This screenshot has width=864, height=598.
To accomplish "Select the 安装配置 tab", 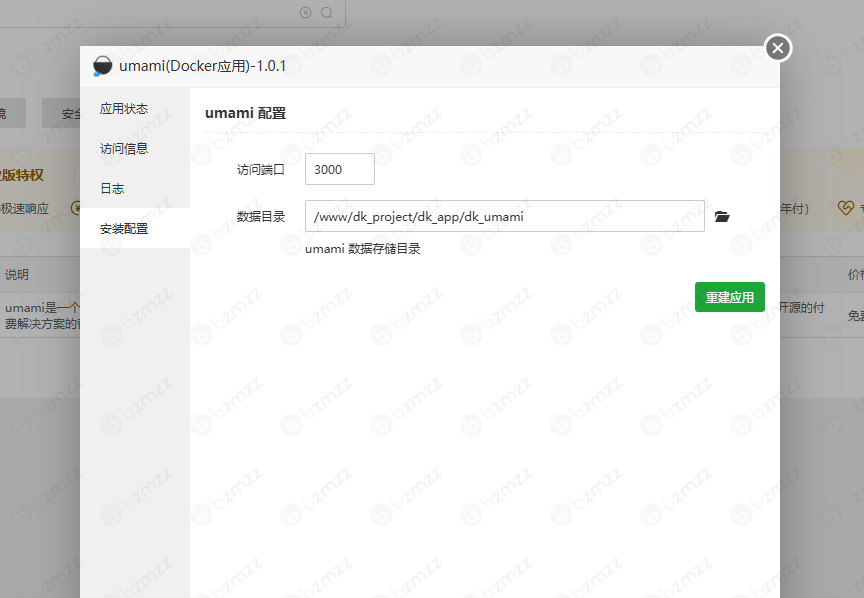I will (135, 228).
